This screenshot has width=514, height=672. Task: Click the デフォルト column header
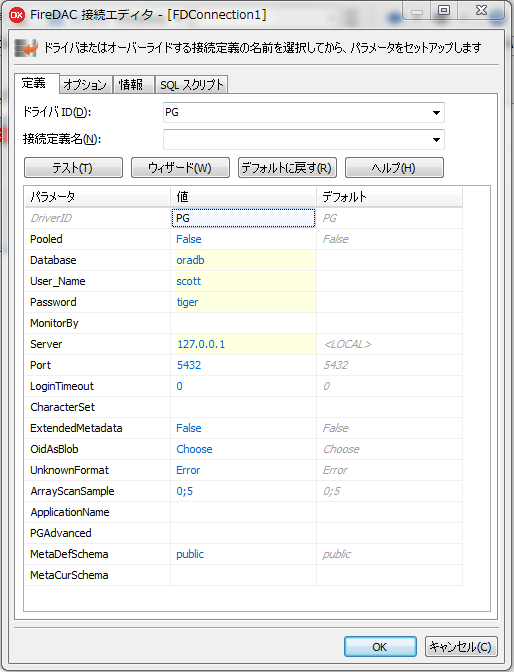coord(390,197)
